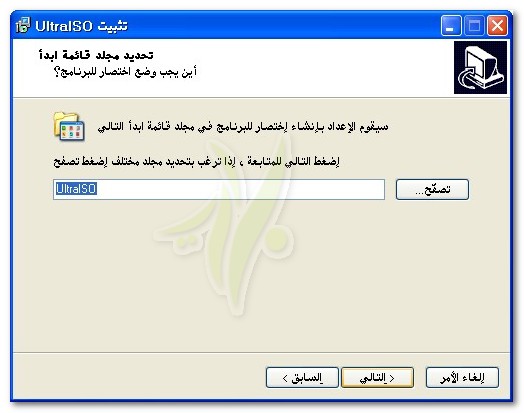524x413 pixels.
Task: Click the disabled maximize button
Action: point(474,25)
